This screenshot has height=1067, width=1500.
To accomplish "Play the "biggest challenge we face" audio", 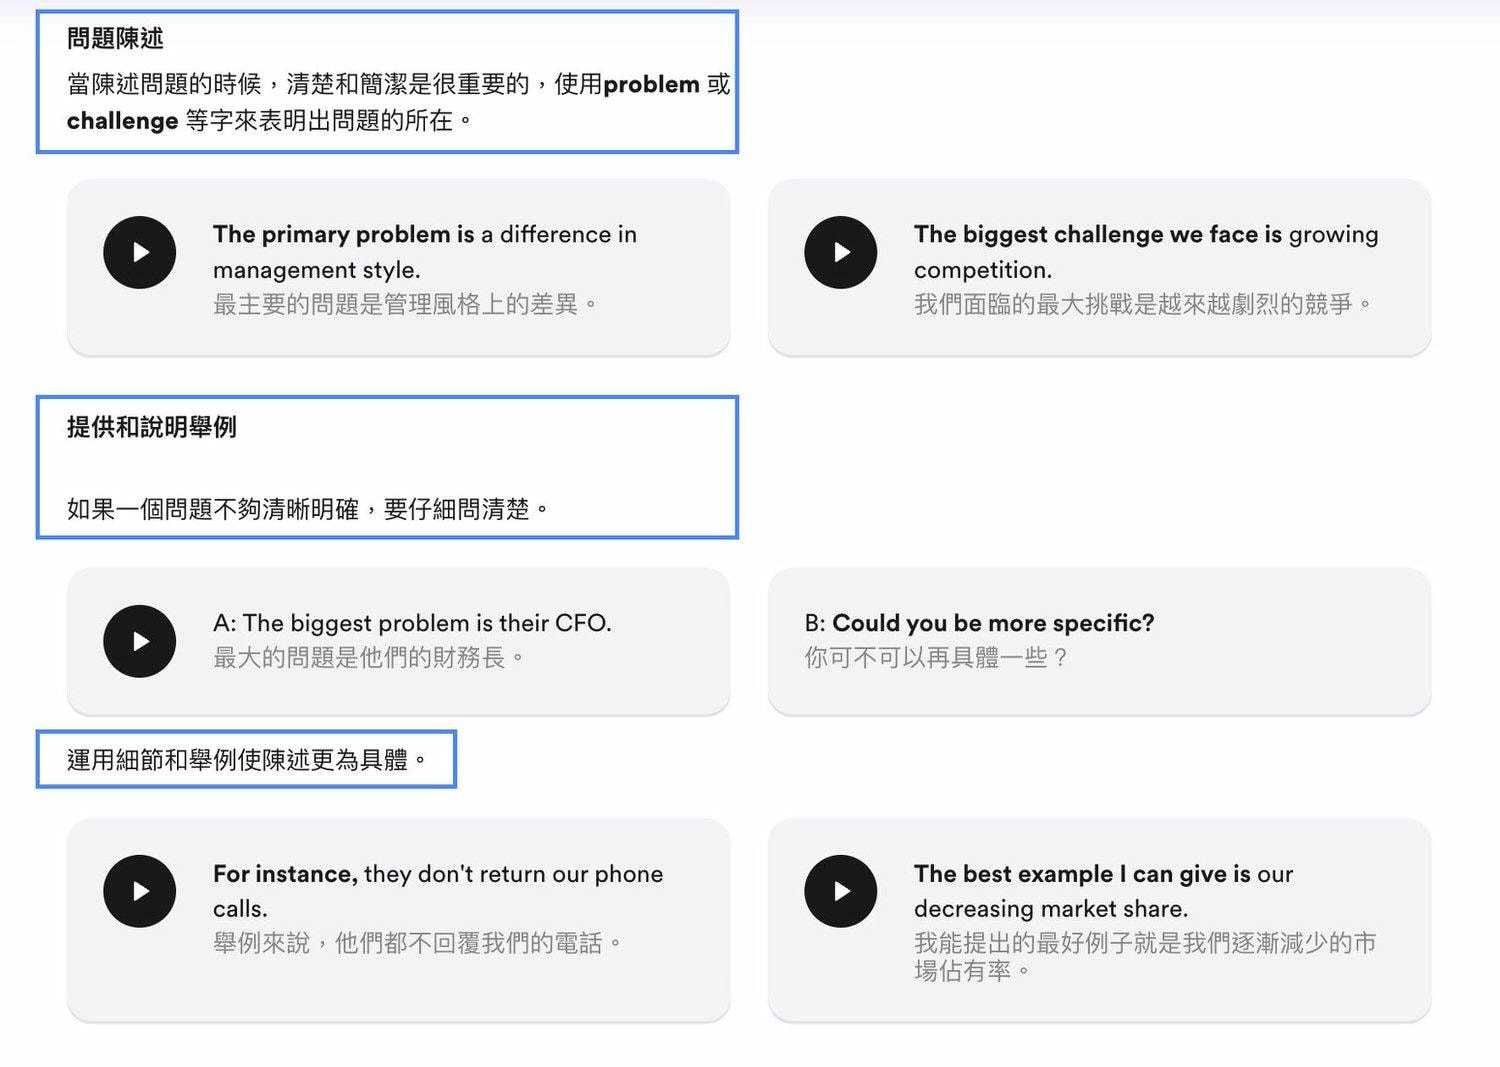I will tap(841, 253).
